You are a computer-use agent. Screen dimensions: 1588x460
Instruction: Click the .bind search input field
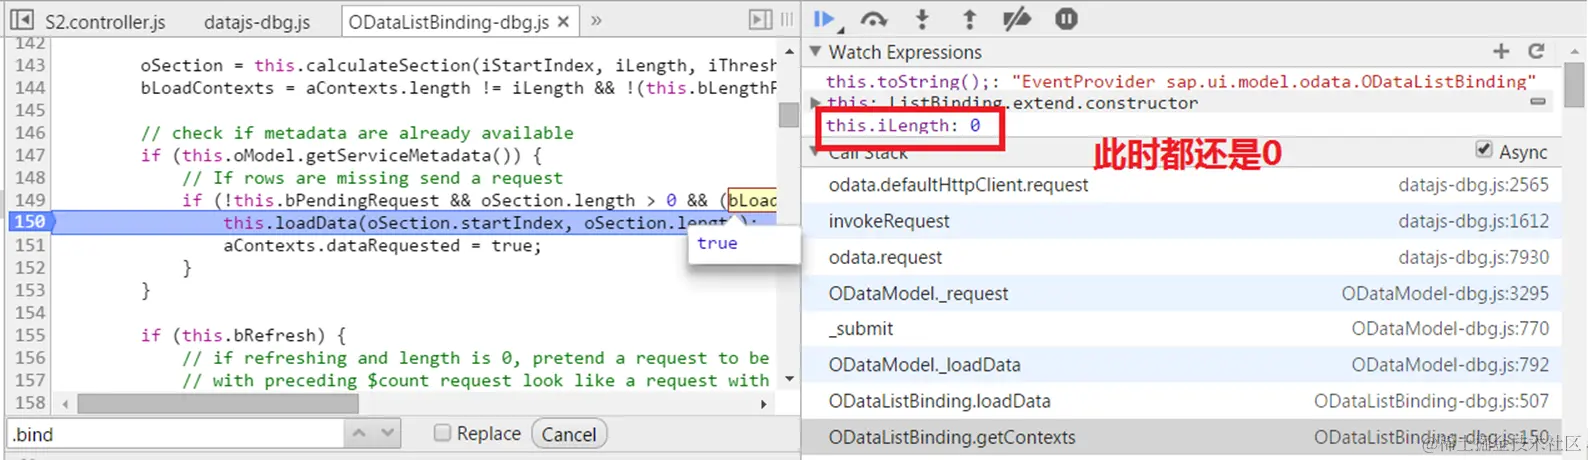pyautogui.click(x=175, y=434)
